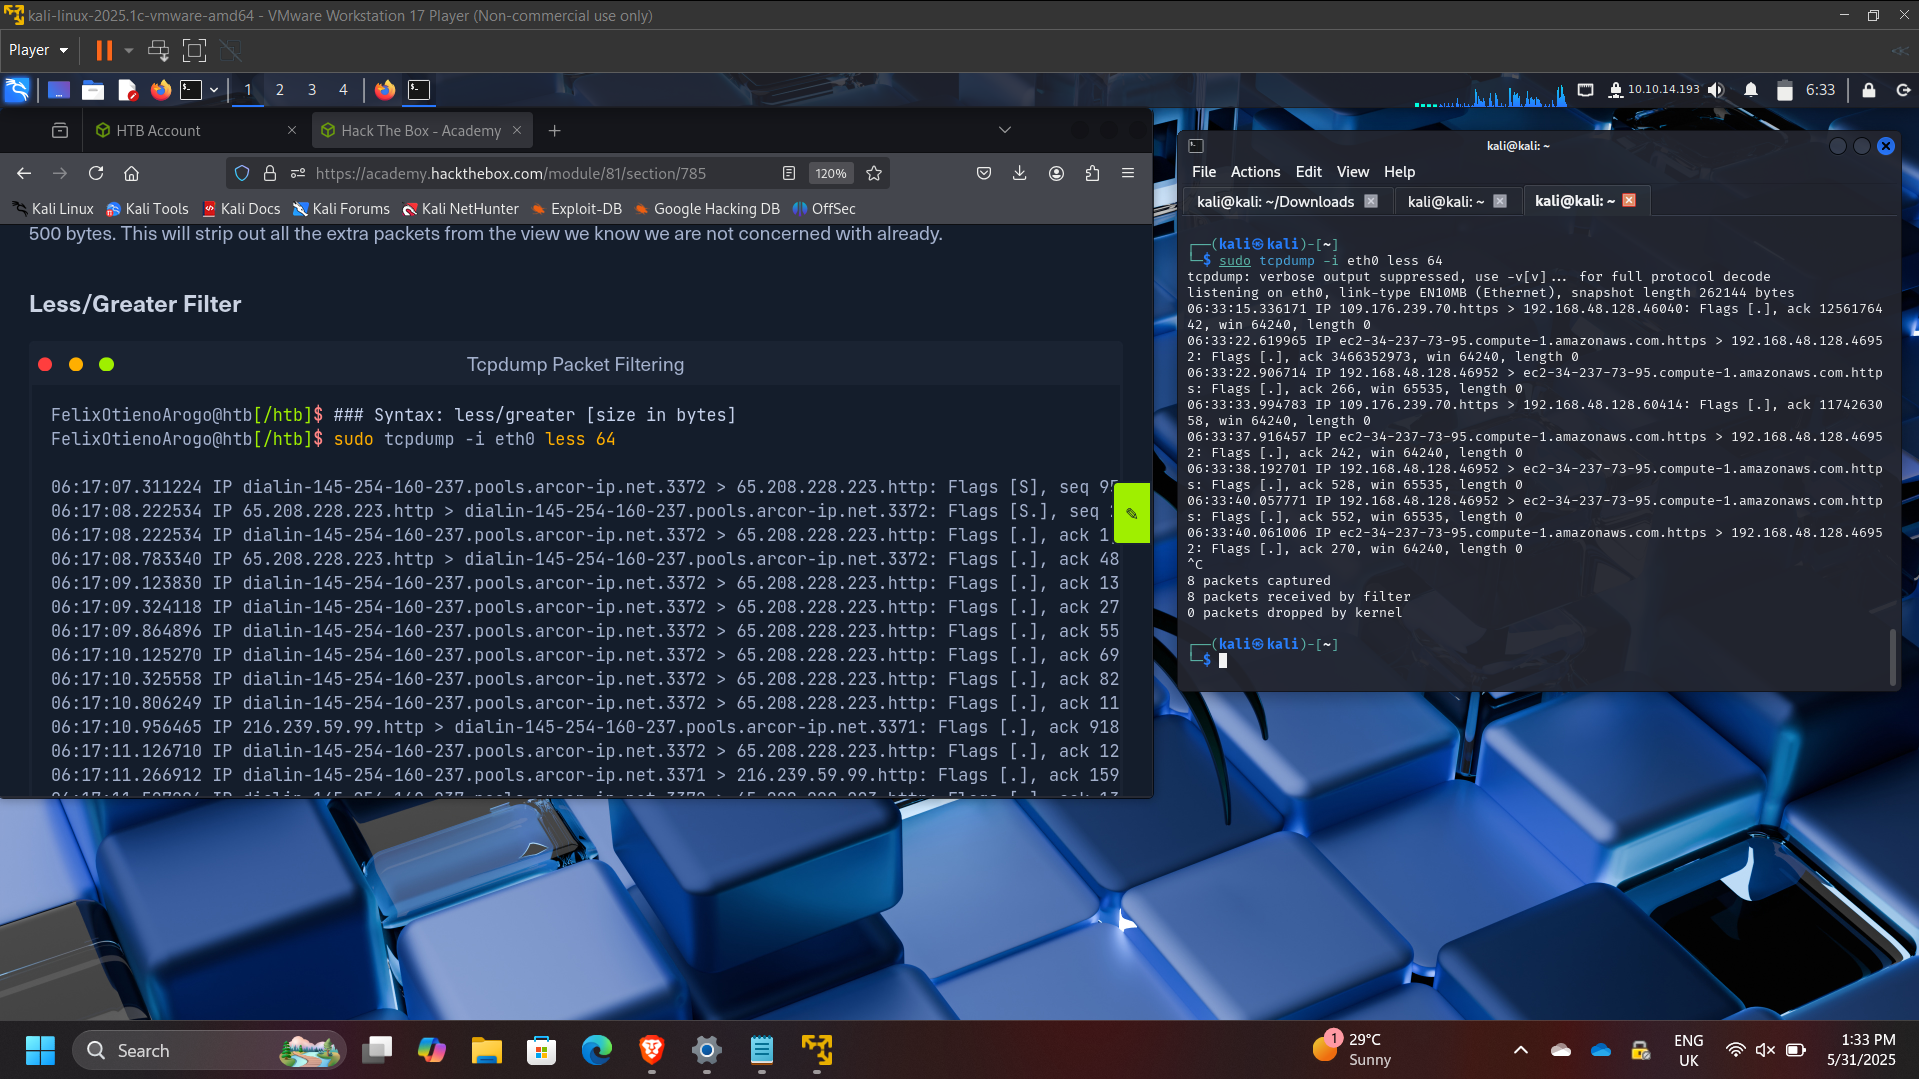Image resolution: width=1919 pixels, height=1079 pixels.
Task: Open Firefox downloads panel icon
Action: [x=1019, y=173]
